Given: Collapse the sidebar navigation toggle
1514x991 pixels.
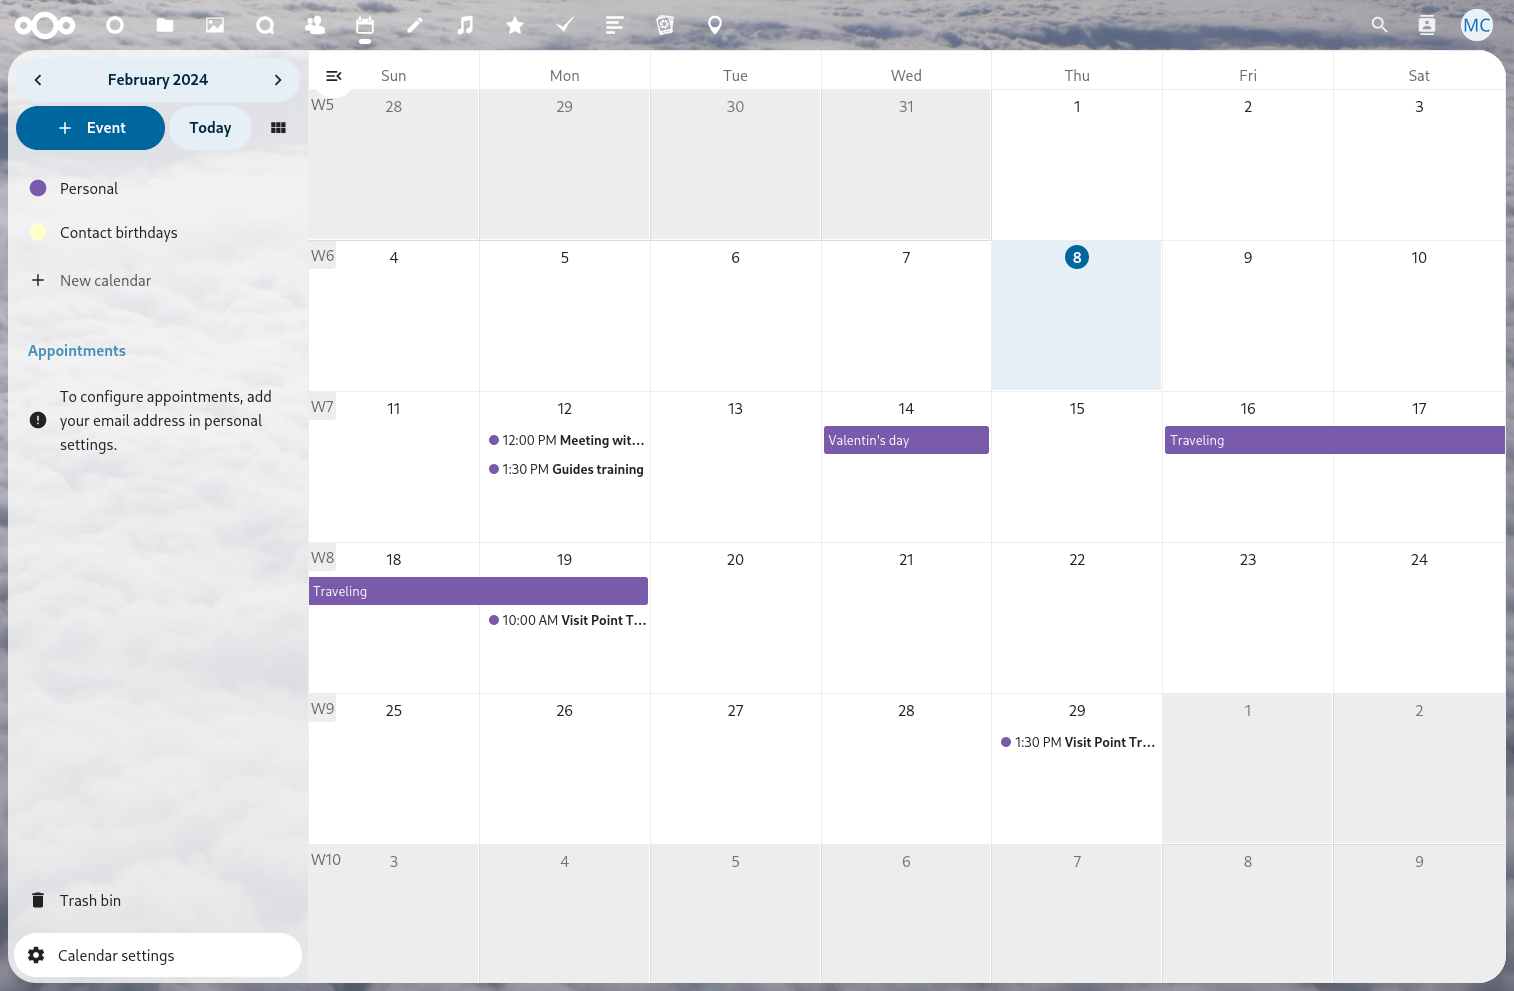Looking at the screenshot, I should pos(334,76).
